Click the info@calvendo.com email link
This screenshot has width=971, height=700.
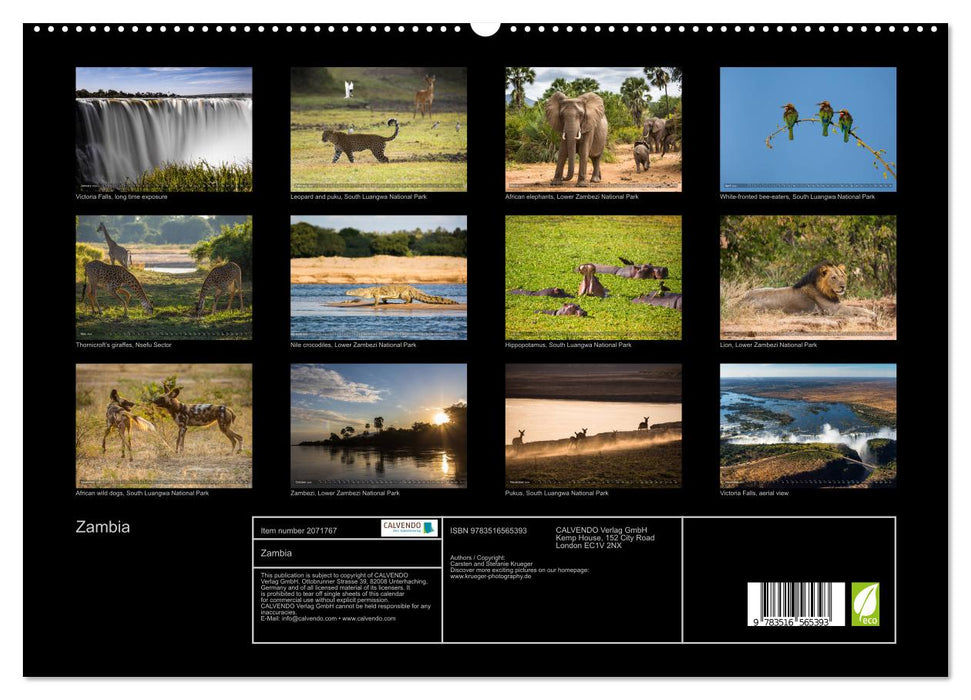click(302, 619)
